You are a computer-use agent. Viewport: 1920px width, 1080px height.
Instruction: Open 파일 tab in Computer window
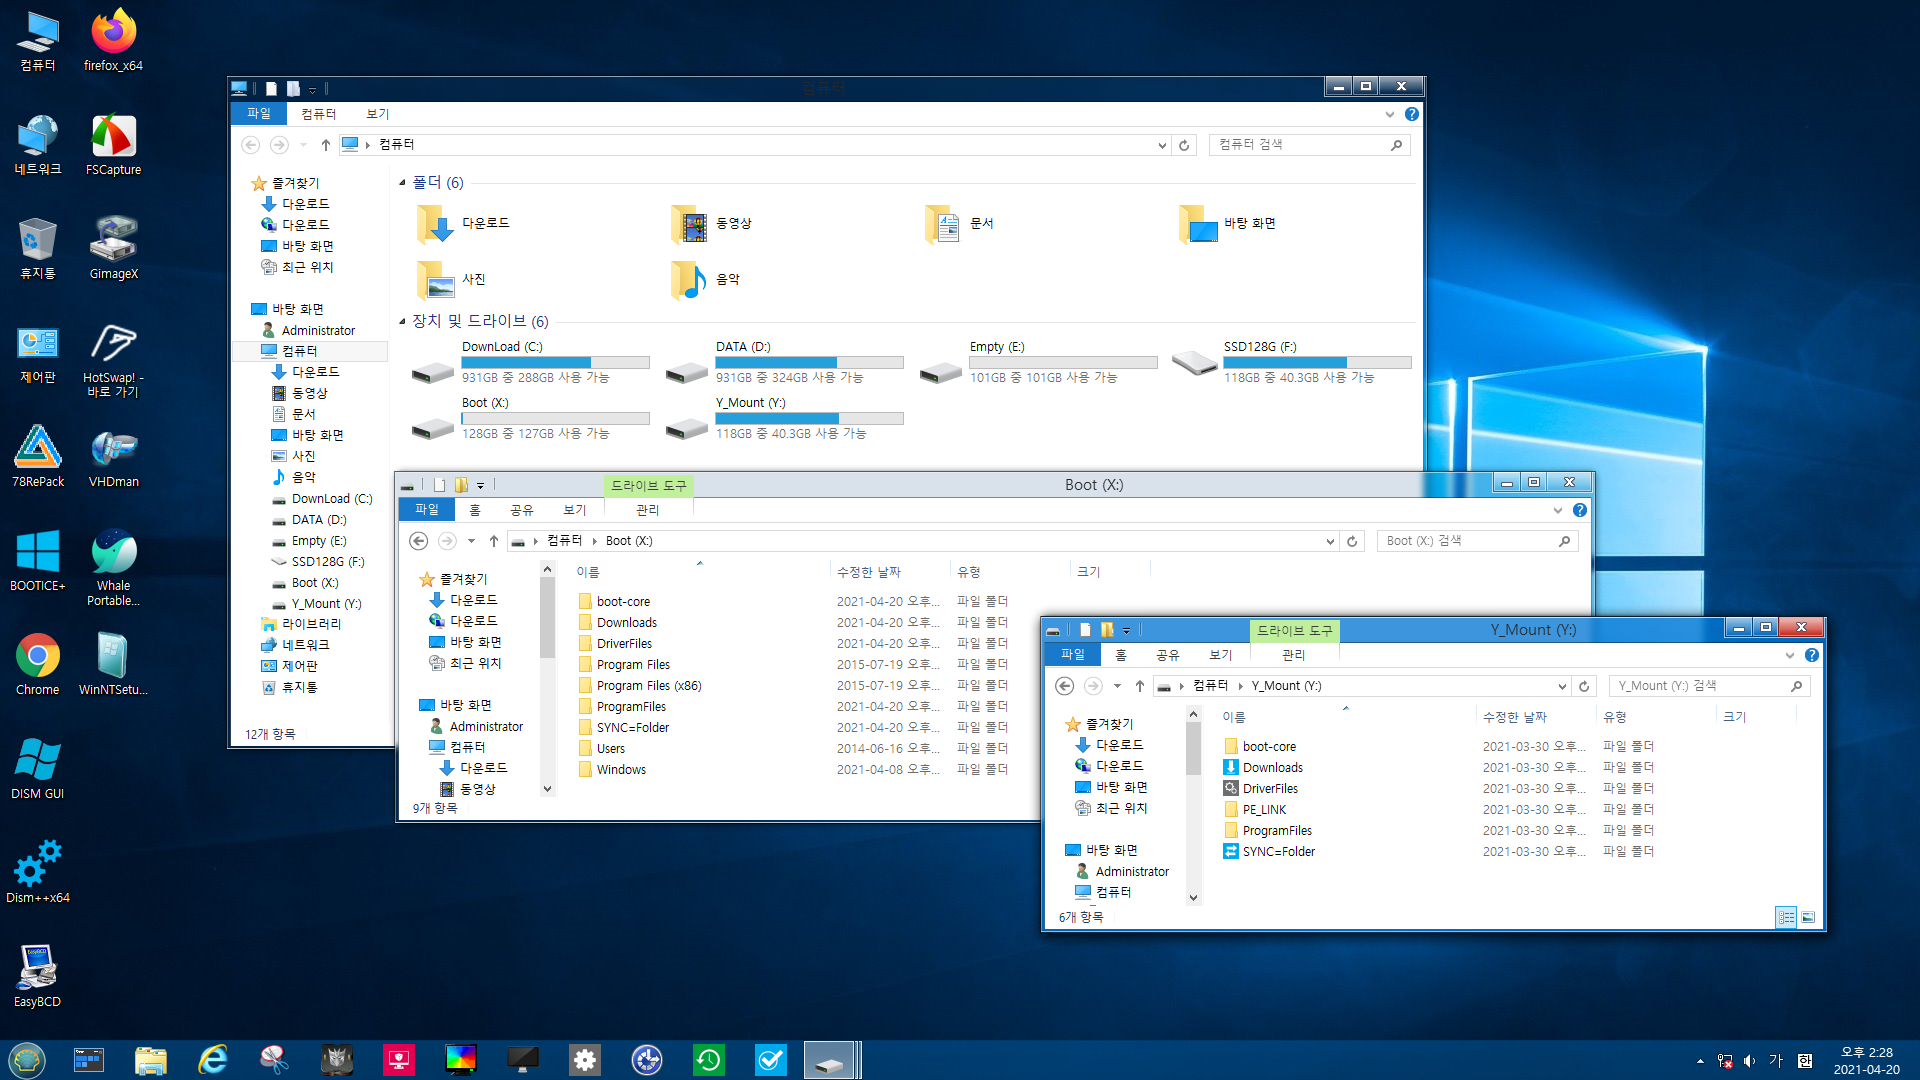click(259, 114)
